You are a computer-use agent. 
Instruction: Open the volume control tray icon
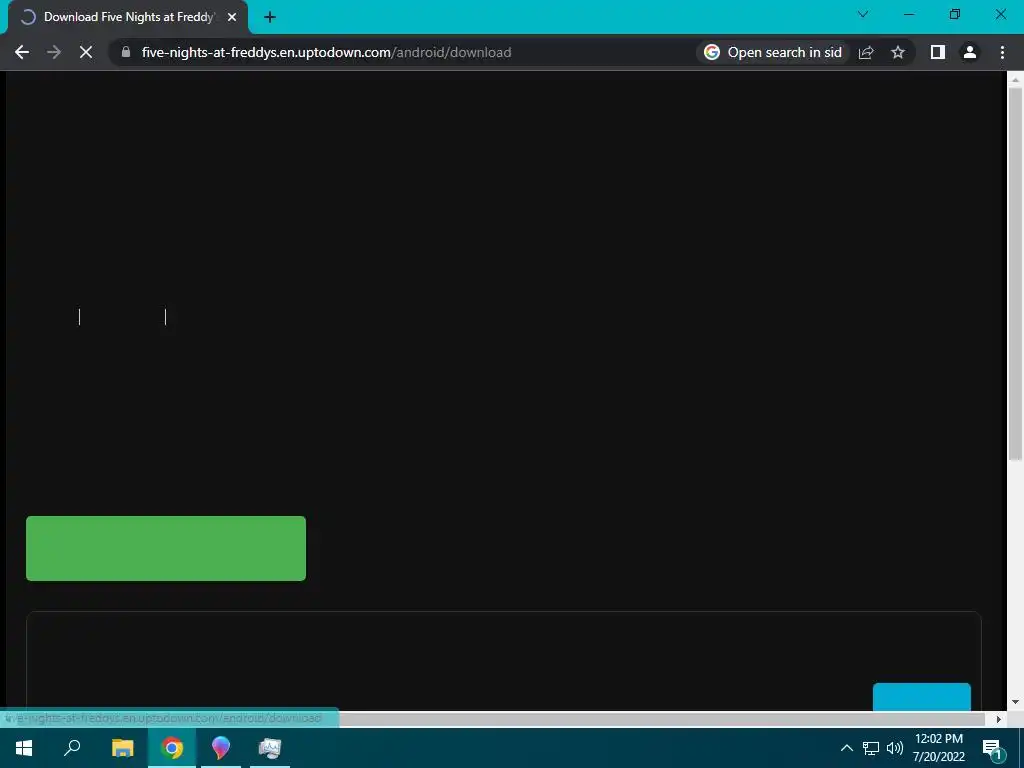[895, 748]
